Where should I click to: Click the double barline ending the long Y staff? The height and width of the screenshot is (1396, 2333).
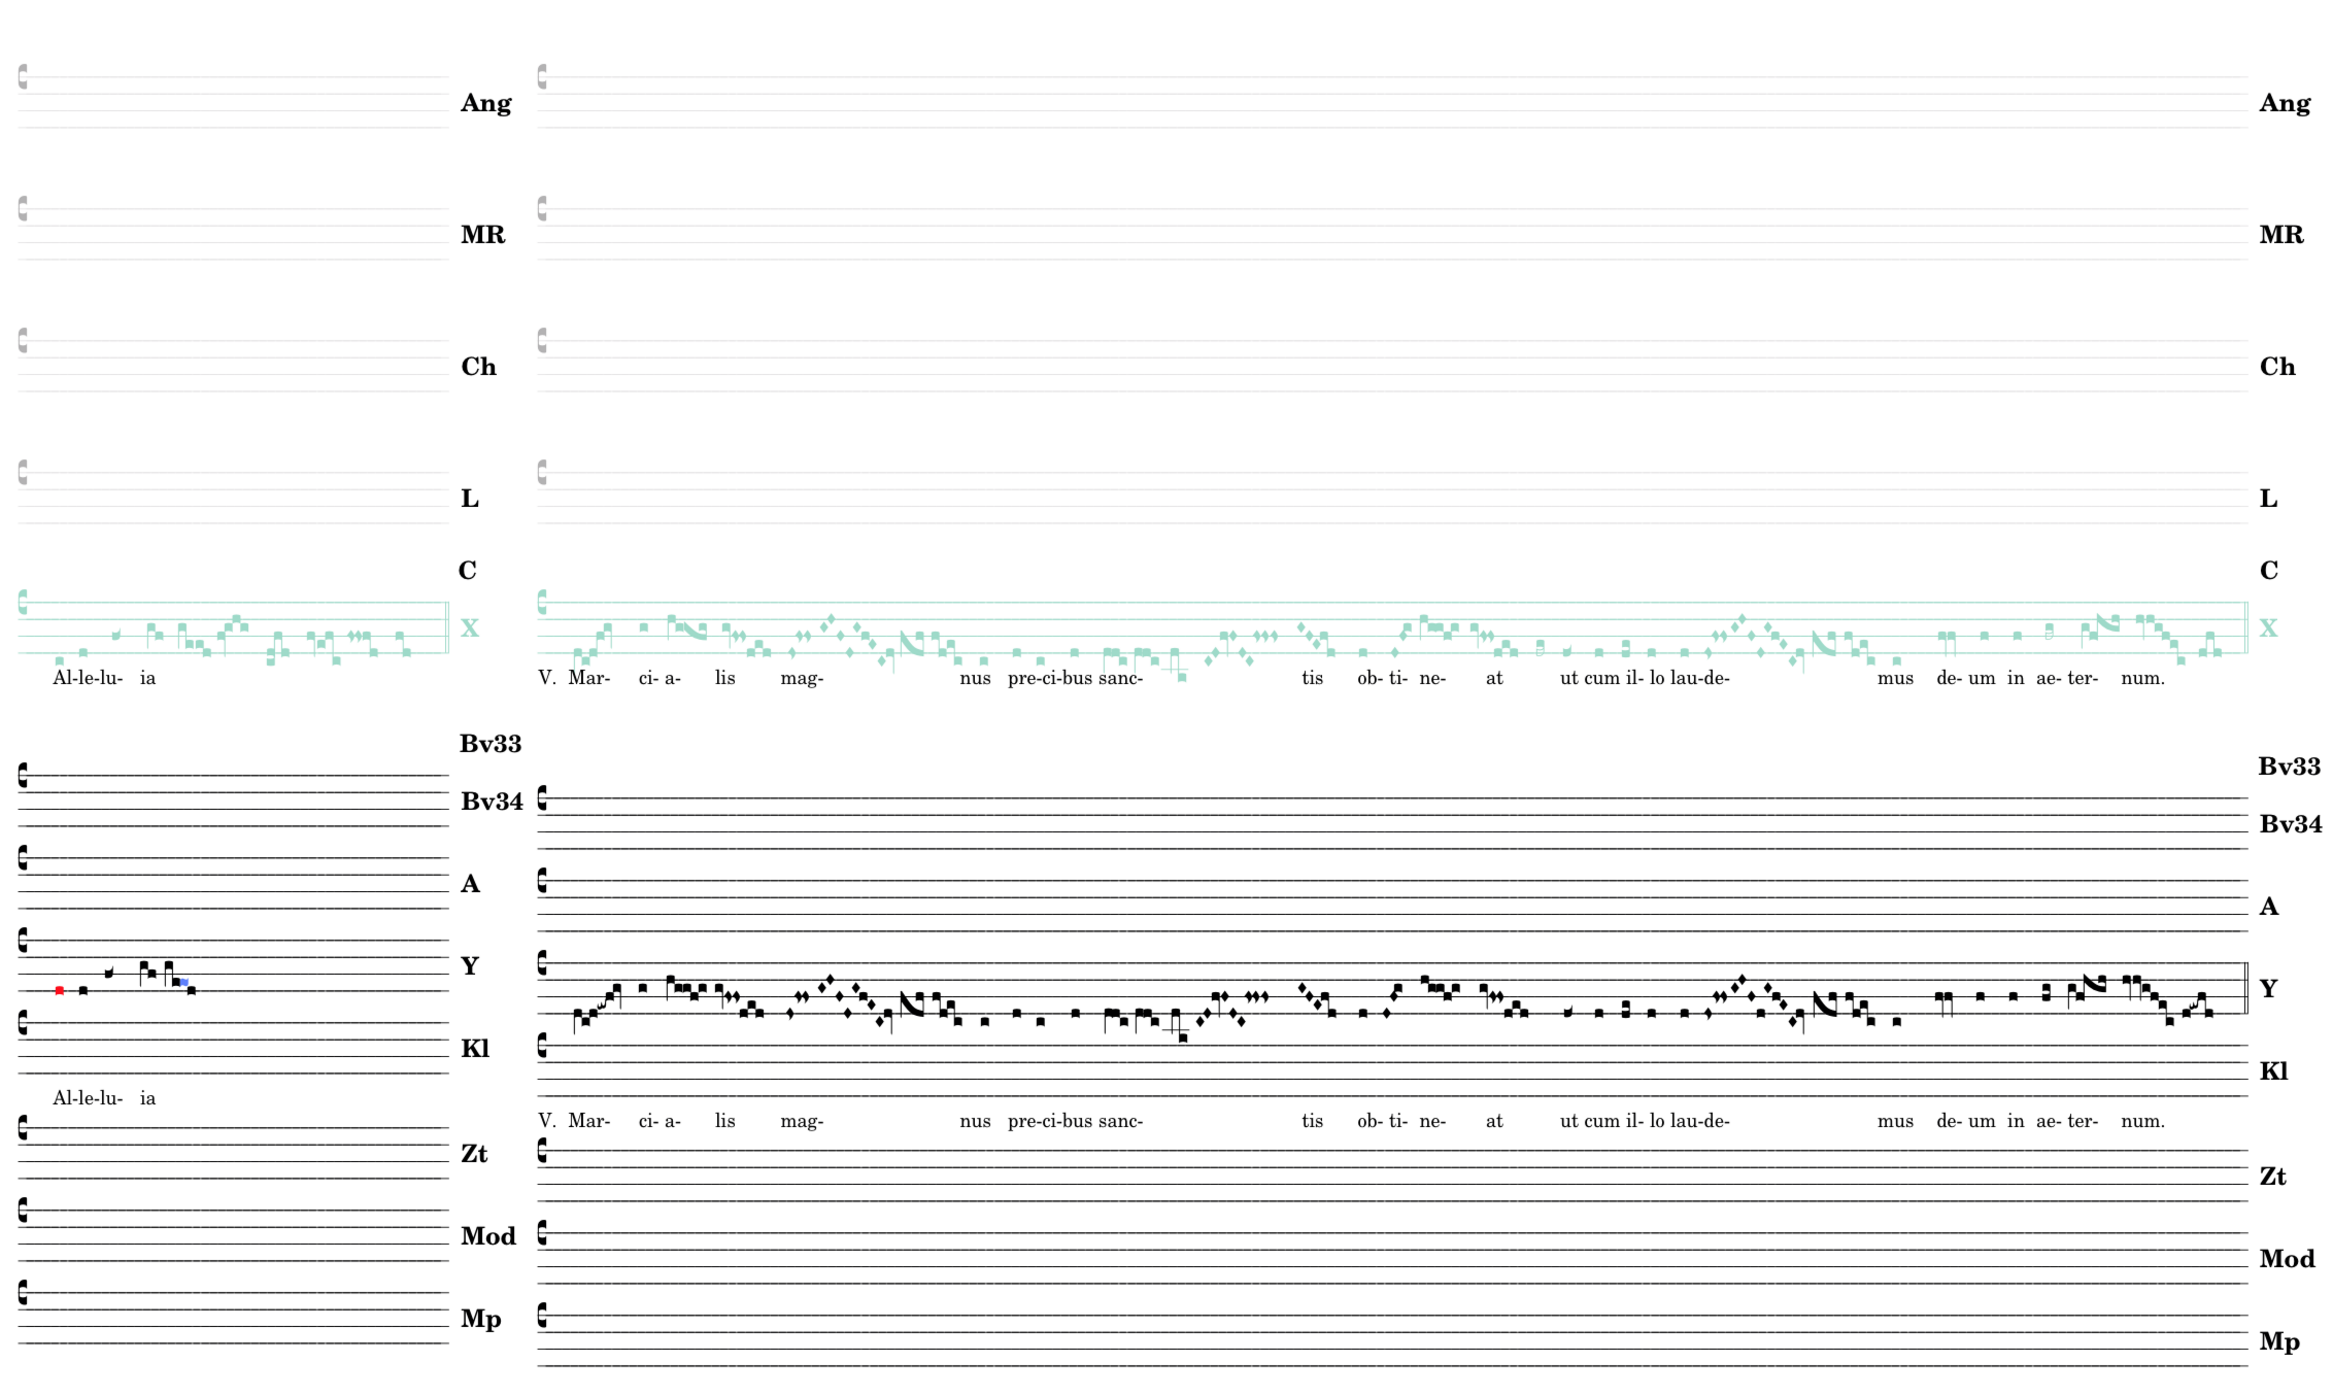coord(2247,988)
